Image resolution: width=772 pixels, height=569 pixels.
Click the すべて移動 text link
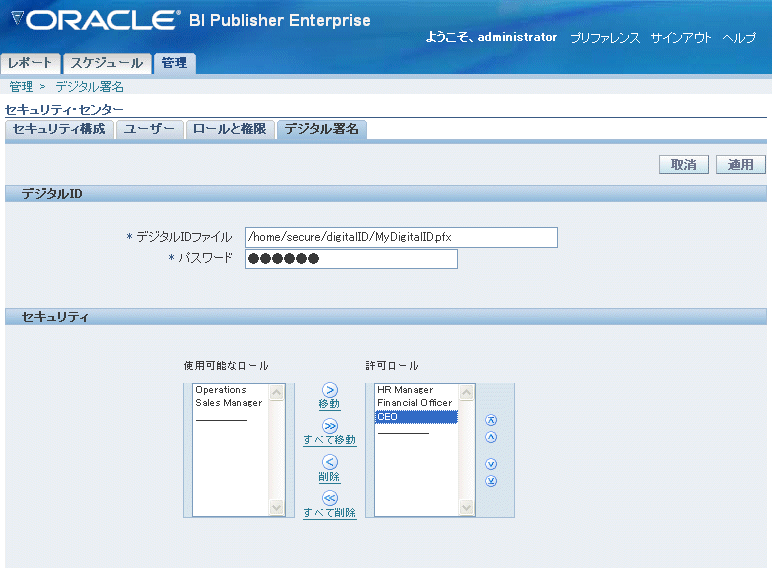pos(329,440)
